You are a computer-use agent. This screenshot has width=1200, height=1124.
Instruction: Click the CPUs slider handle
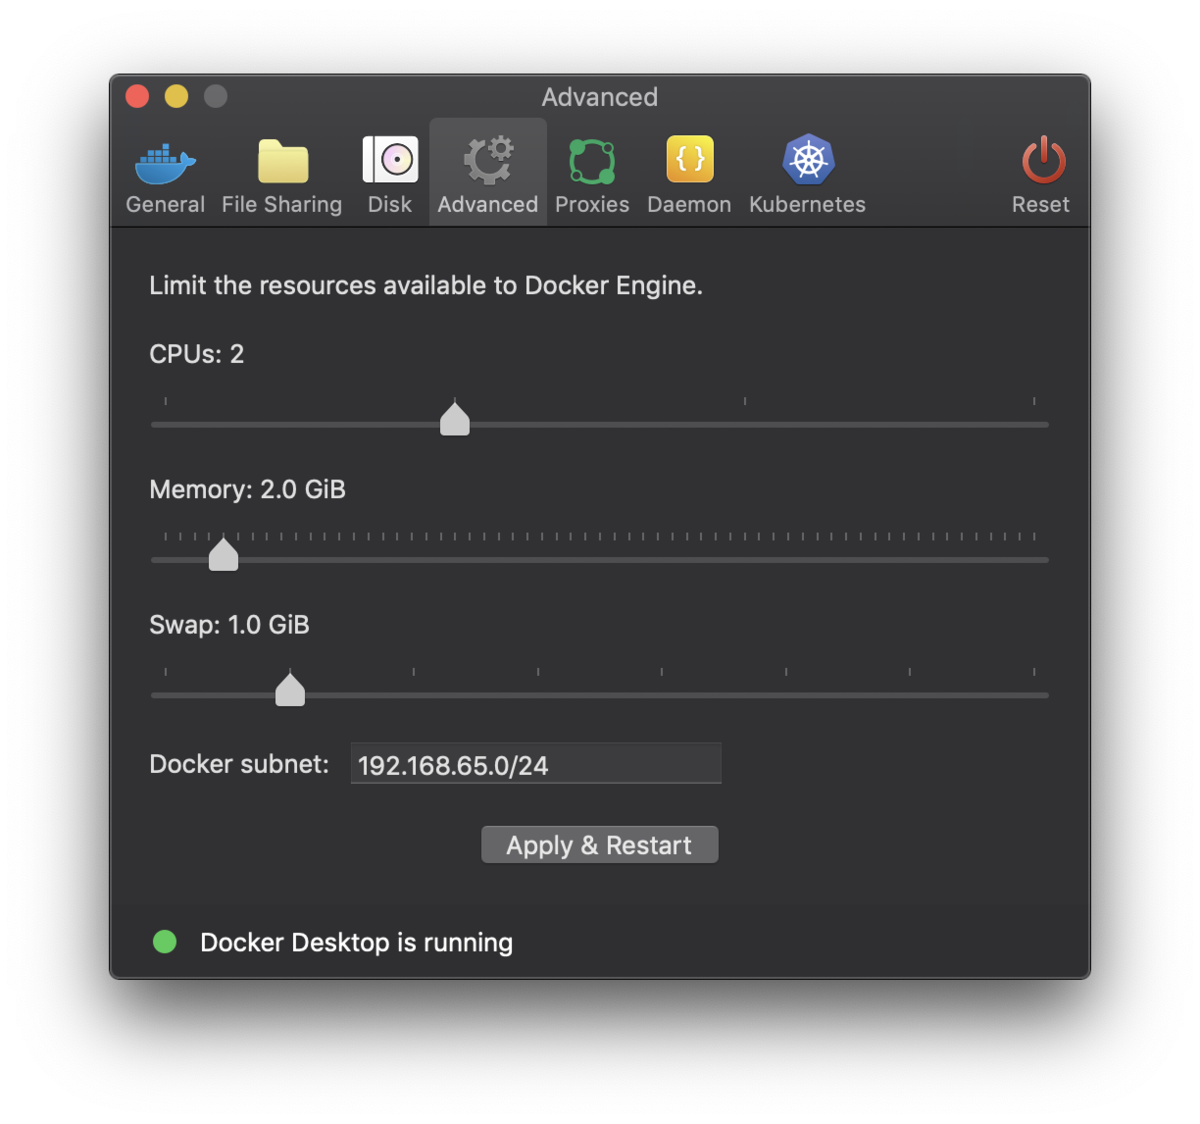[x=455, y=419]
